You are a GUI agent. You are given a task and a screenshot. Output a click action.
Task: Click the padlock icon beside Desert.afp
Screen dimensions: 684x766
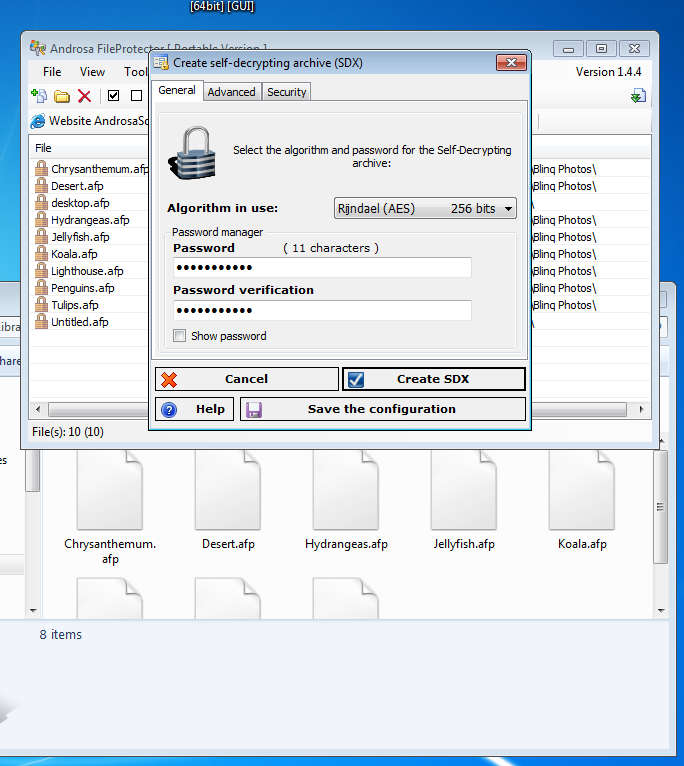[42, 186]
